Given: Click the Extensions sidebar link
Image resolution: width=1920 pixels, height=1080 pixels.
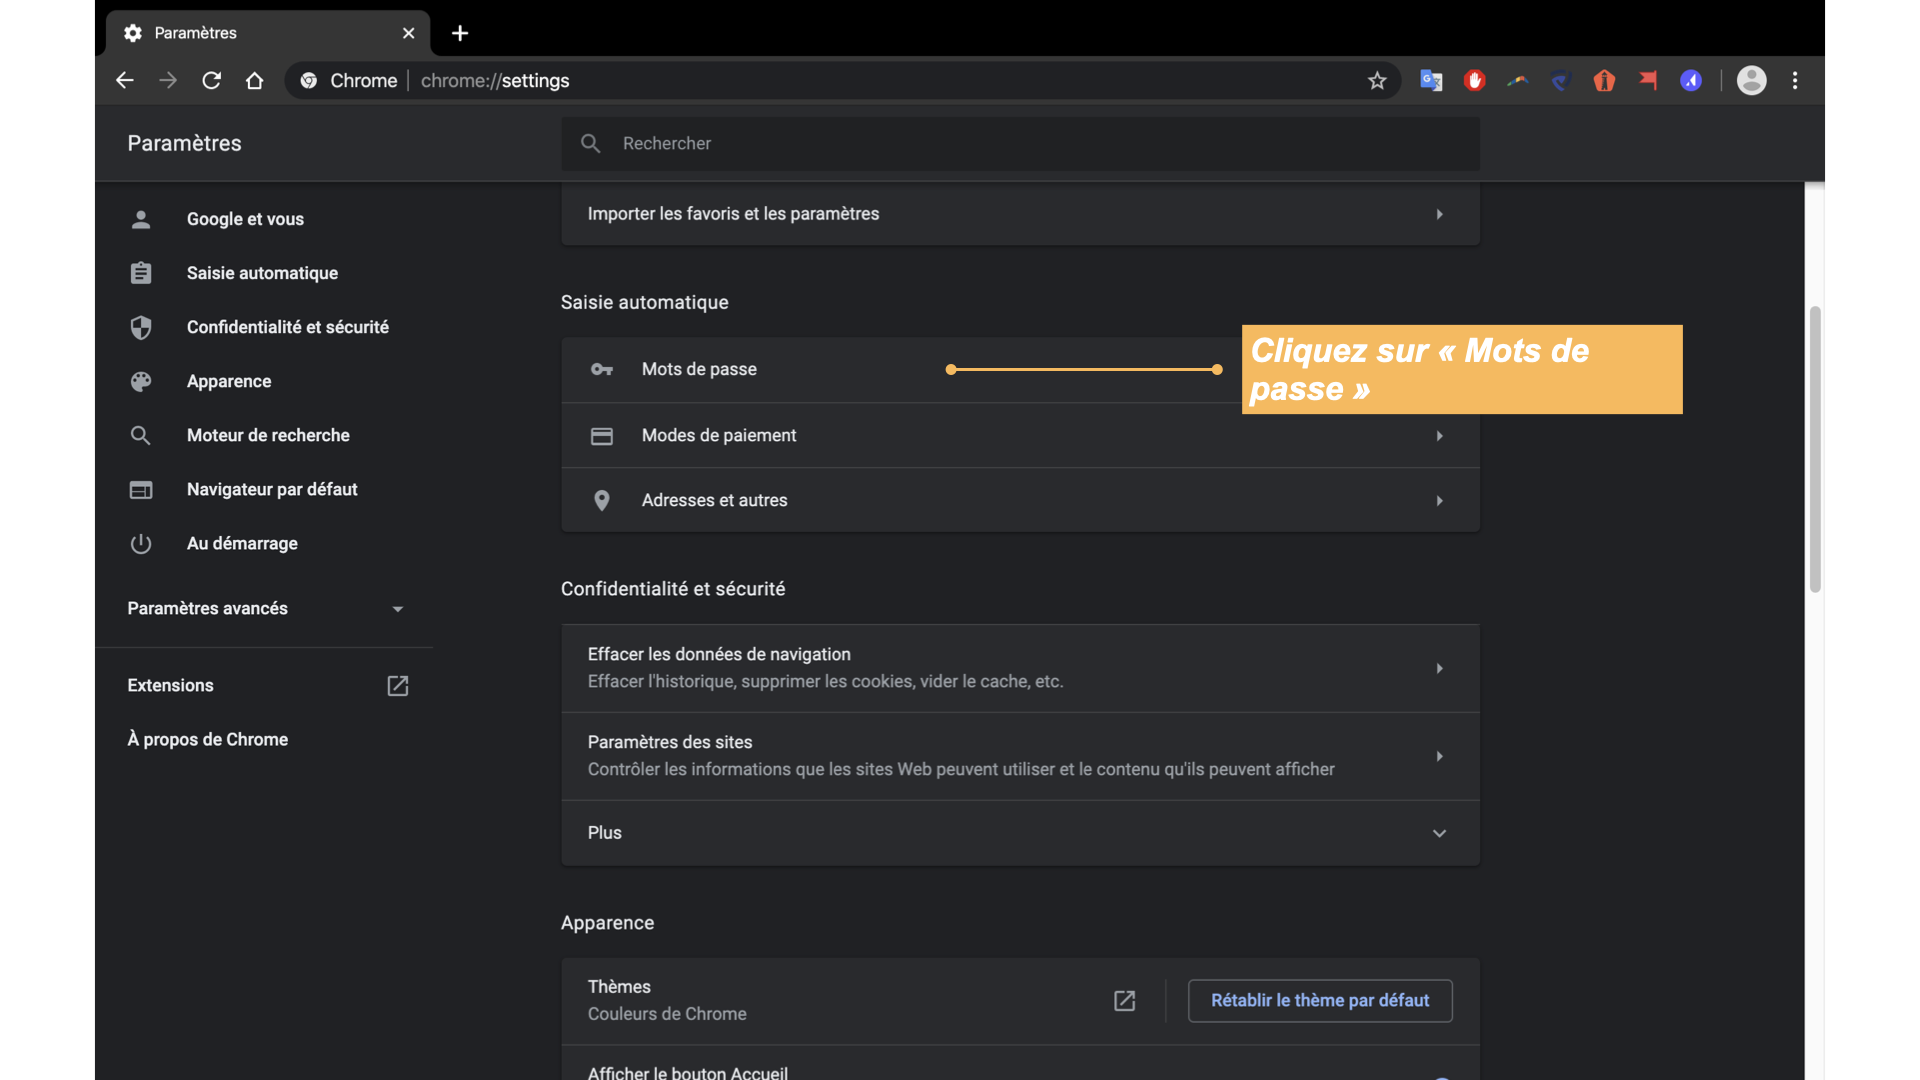Looking at the screenshot, I should [170, 685].
